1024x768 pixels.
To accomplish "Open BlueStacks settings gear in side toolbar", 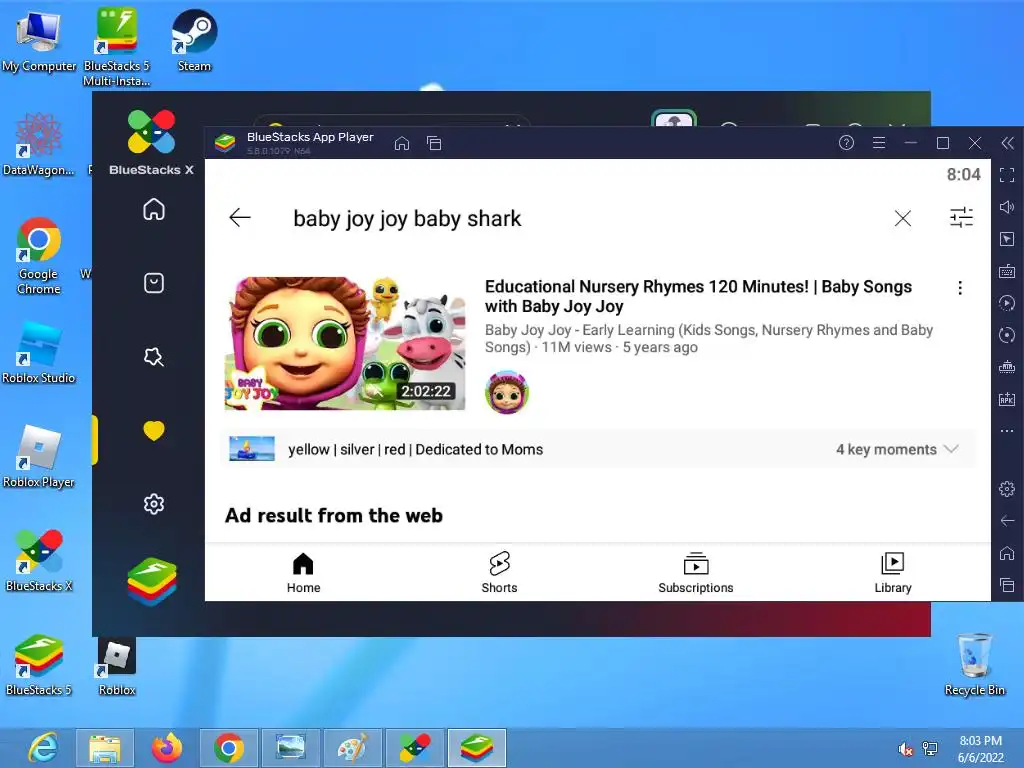I will [1007, 488].
